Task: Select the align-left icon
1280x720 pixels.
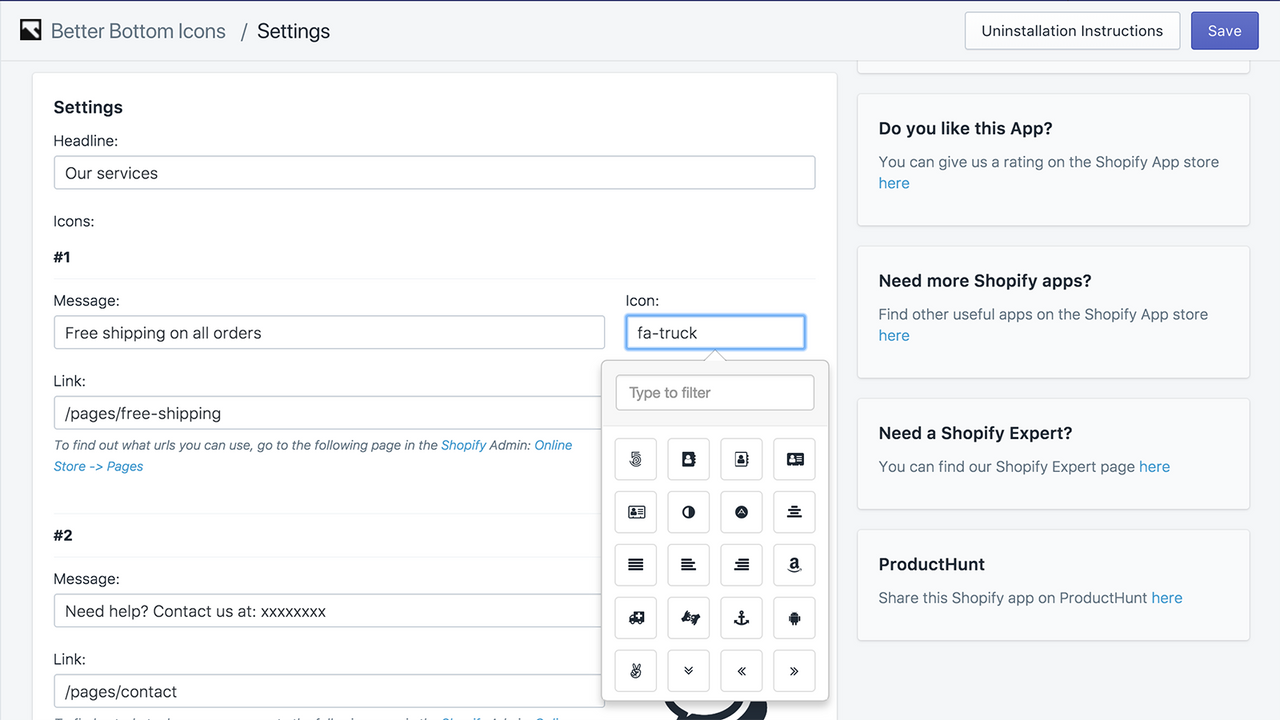Action: tap(688, 565)
